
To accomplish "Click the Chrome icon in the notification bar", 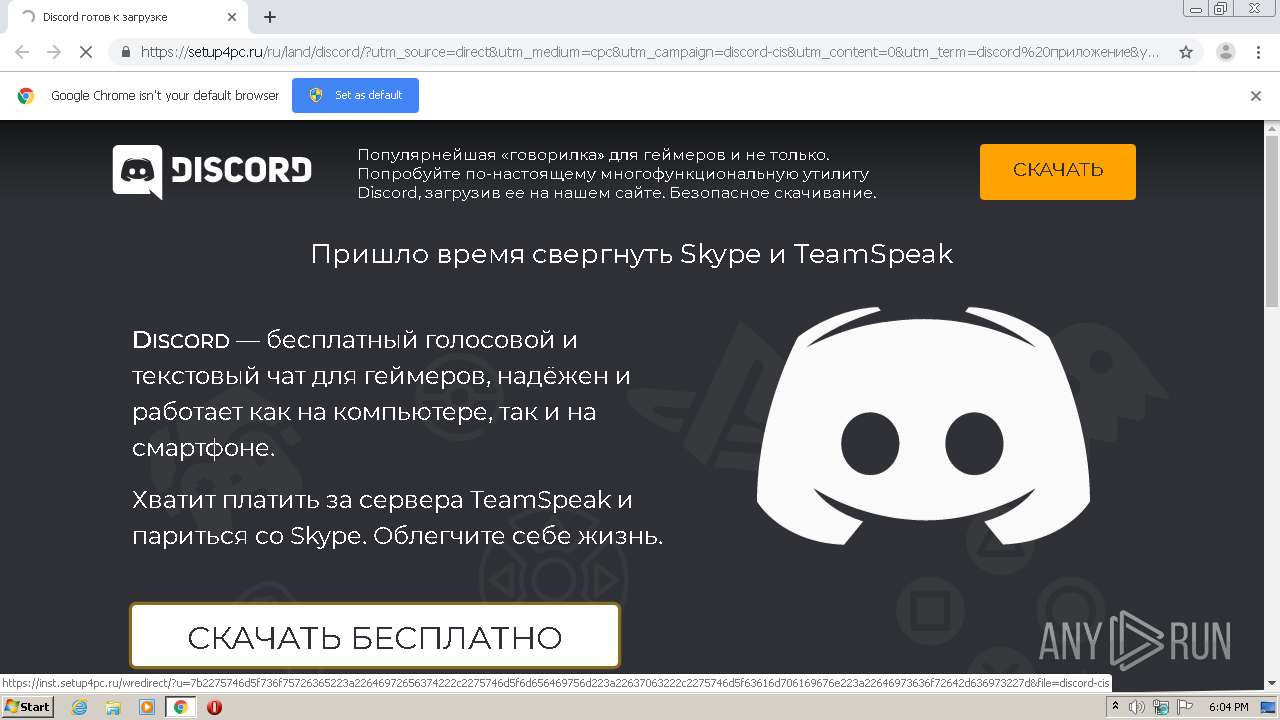I will tap(26, 96).
